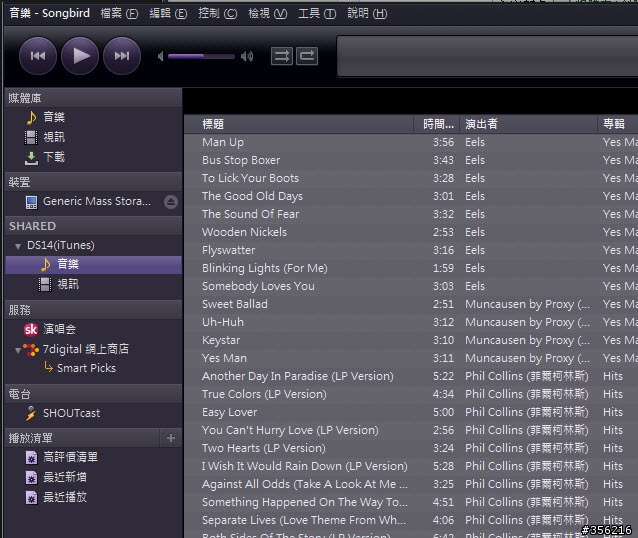
Task: Open the 檢視 (V) menu
Action: [267, 13]
